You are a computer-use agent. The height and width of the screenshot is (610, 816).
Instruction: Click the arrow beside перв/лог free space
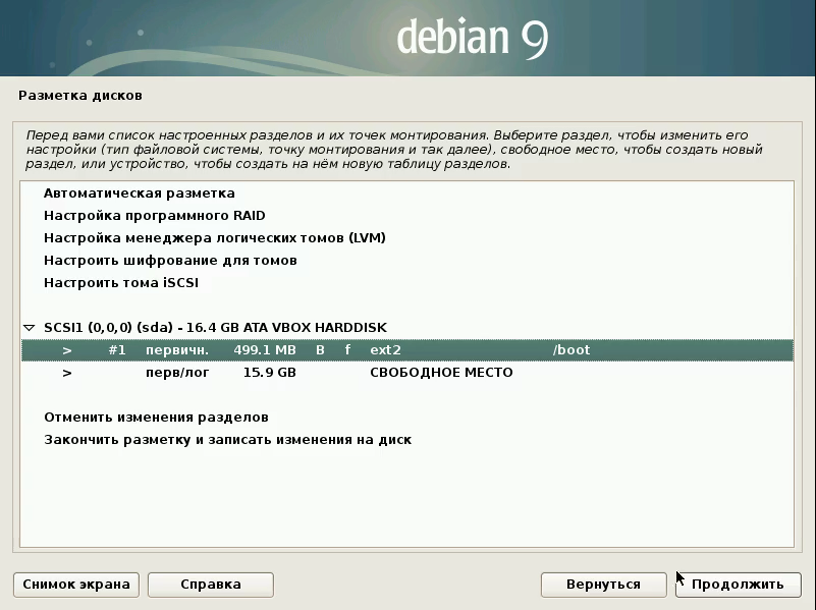click(67, 372)
